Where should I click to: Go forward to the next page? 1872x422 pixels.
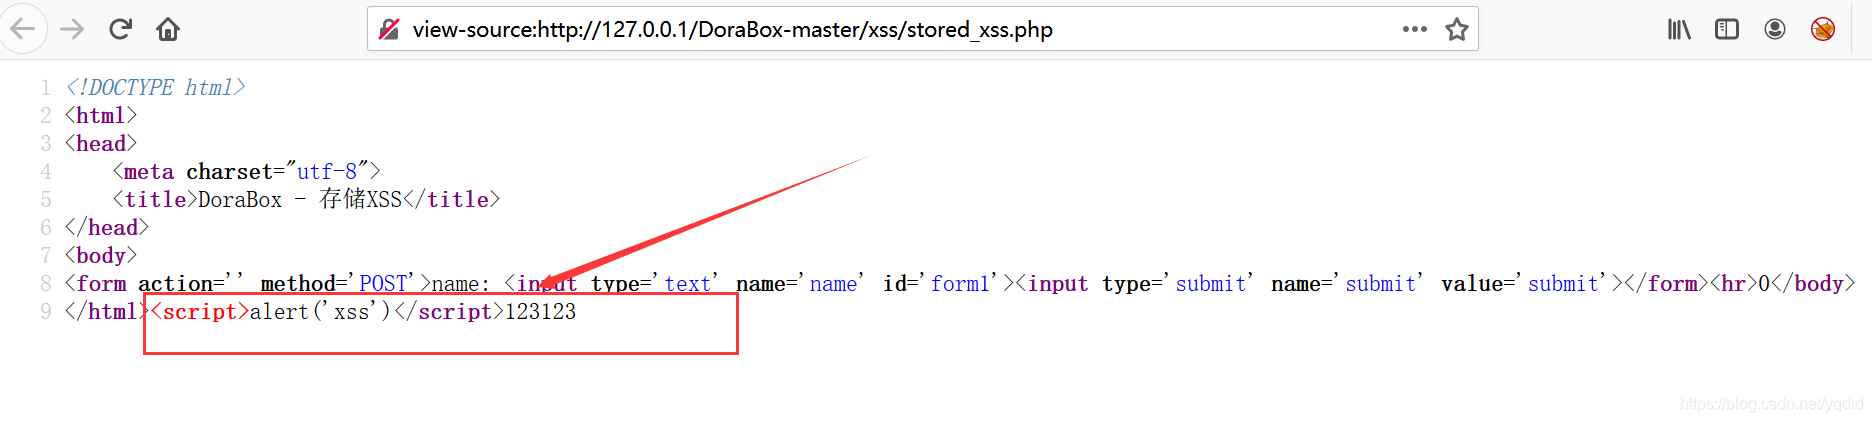(x=72, y=29)
